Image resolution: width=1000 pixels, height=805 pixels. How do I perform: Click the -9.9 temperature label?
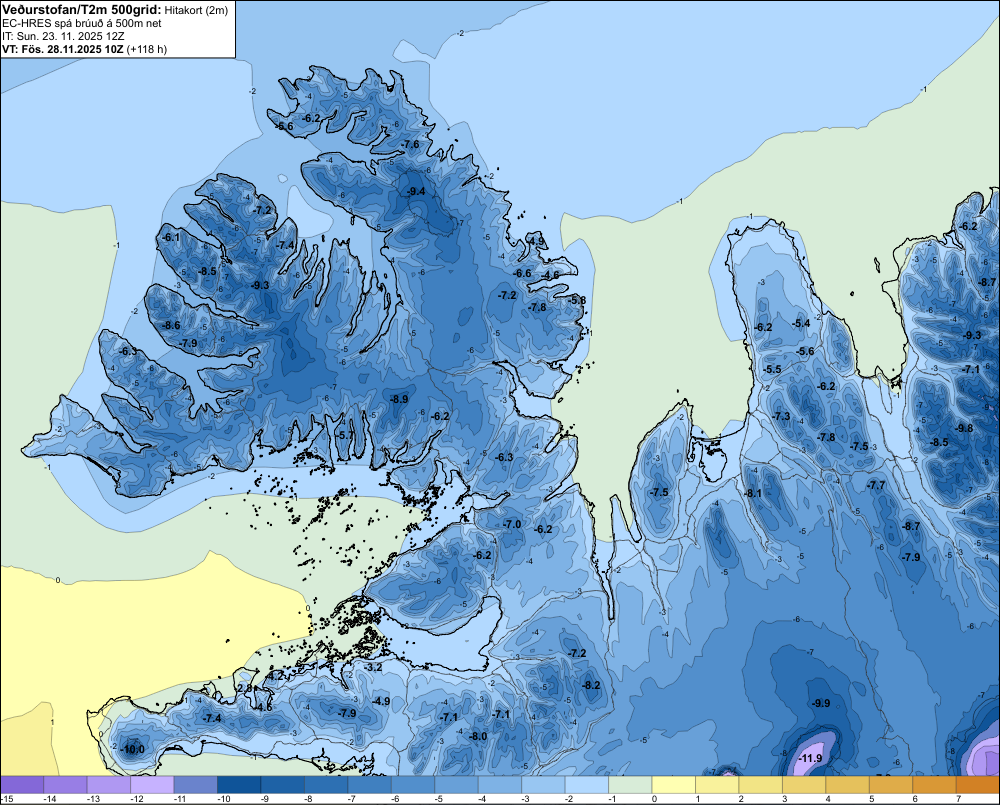(x=821, y=704)
